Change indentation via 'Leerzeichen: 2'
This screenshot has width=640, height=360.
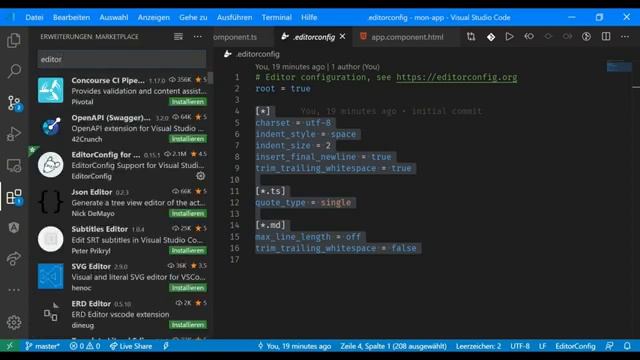click(478, 346)
